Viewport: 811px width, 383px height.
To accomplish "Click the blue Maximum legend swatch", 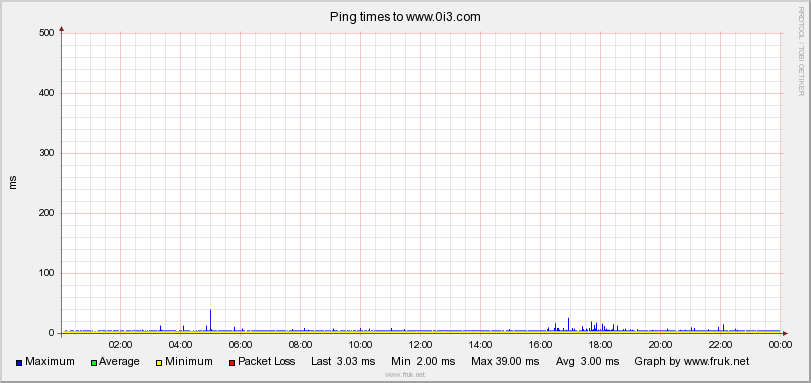I will coord(19,363).
